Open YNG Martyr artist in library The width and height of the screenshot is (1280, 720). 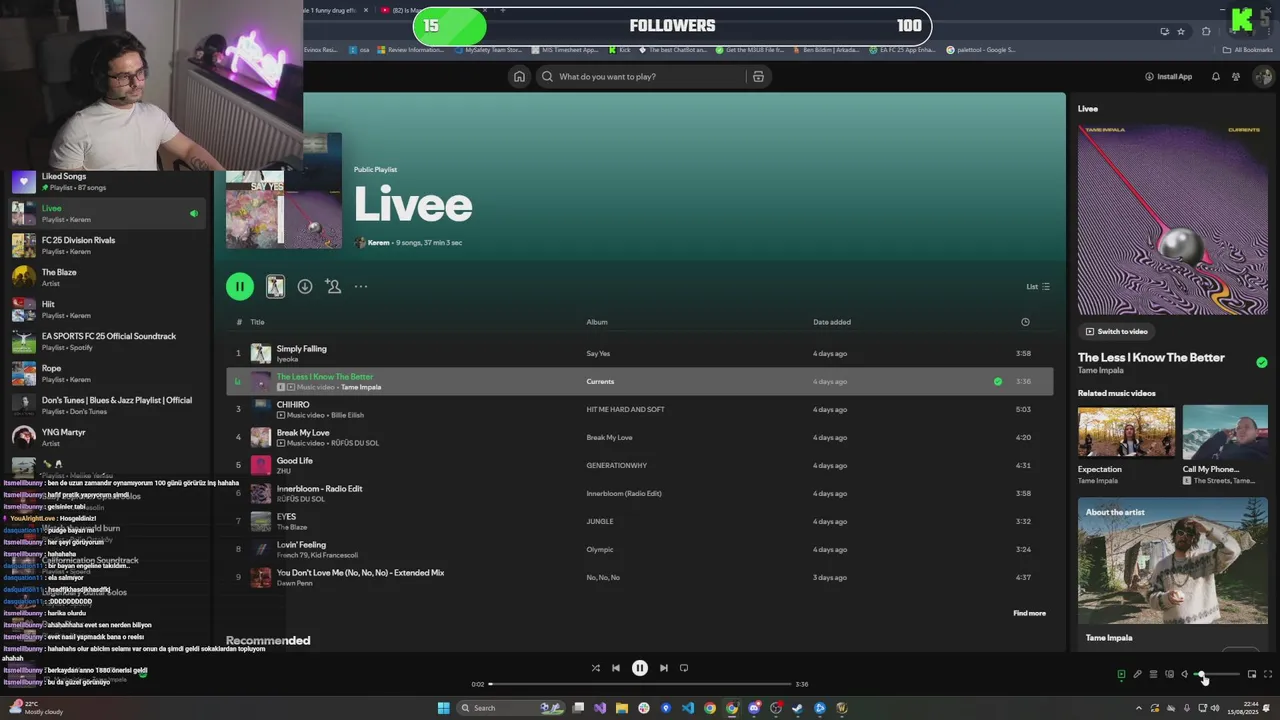coord(108,437)
